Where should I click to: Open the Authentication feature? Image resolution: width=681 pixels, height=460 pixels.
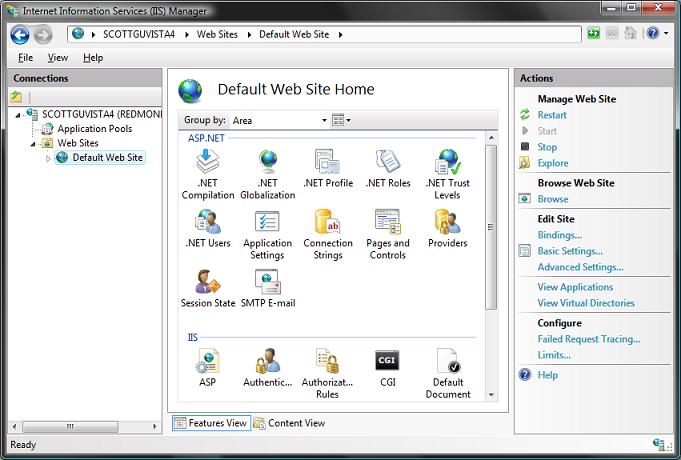(268, 367)
